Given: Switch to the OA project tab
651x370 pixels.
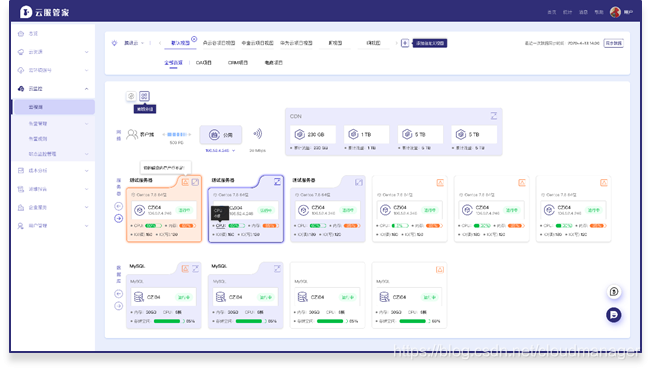Looking at the screenshot, I should click(203, 63).
